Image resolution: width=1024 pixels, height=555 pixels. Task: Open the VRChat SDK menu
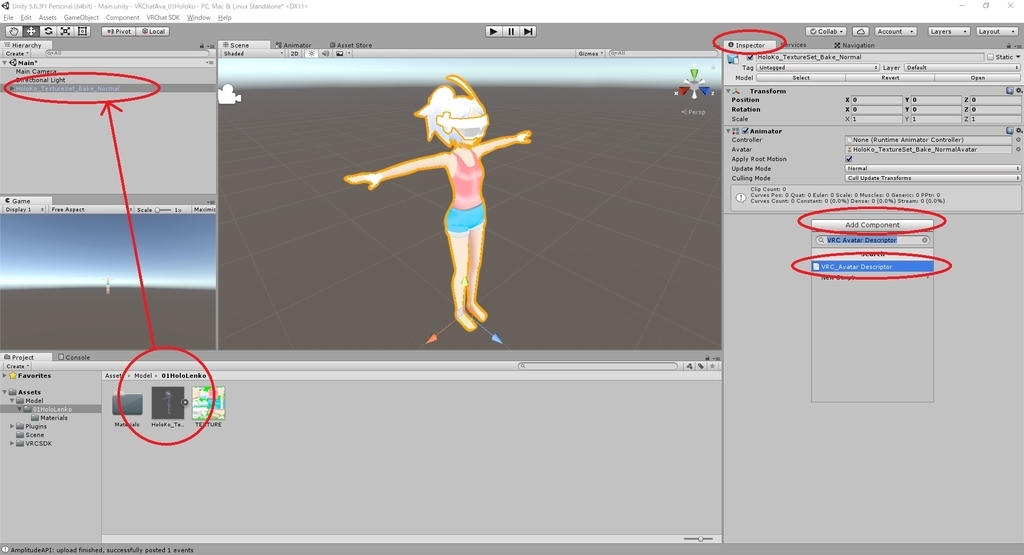(x=163, y=18)
